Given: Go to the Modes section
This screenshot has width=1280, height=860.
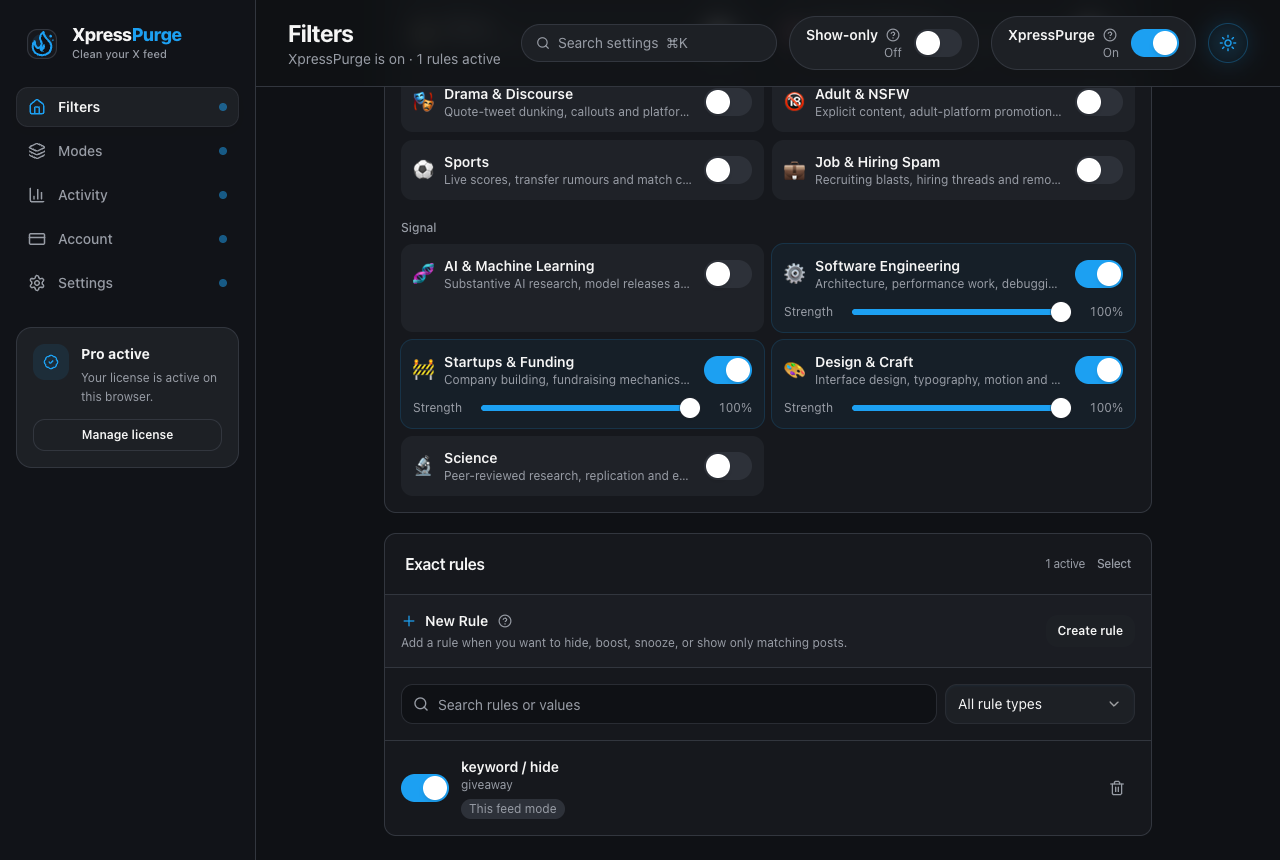Looking at the screenshot, I should click(x=127, y=151).
